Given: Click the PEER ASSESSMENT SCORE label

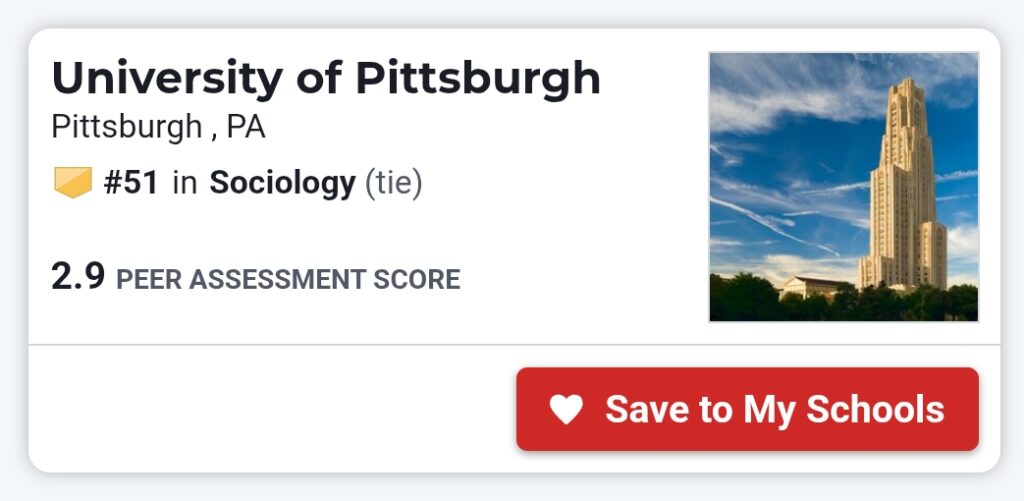Looking at the screenshot, I should (288, 280).
